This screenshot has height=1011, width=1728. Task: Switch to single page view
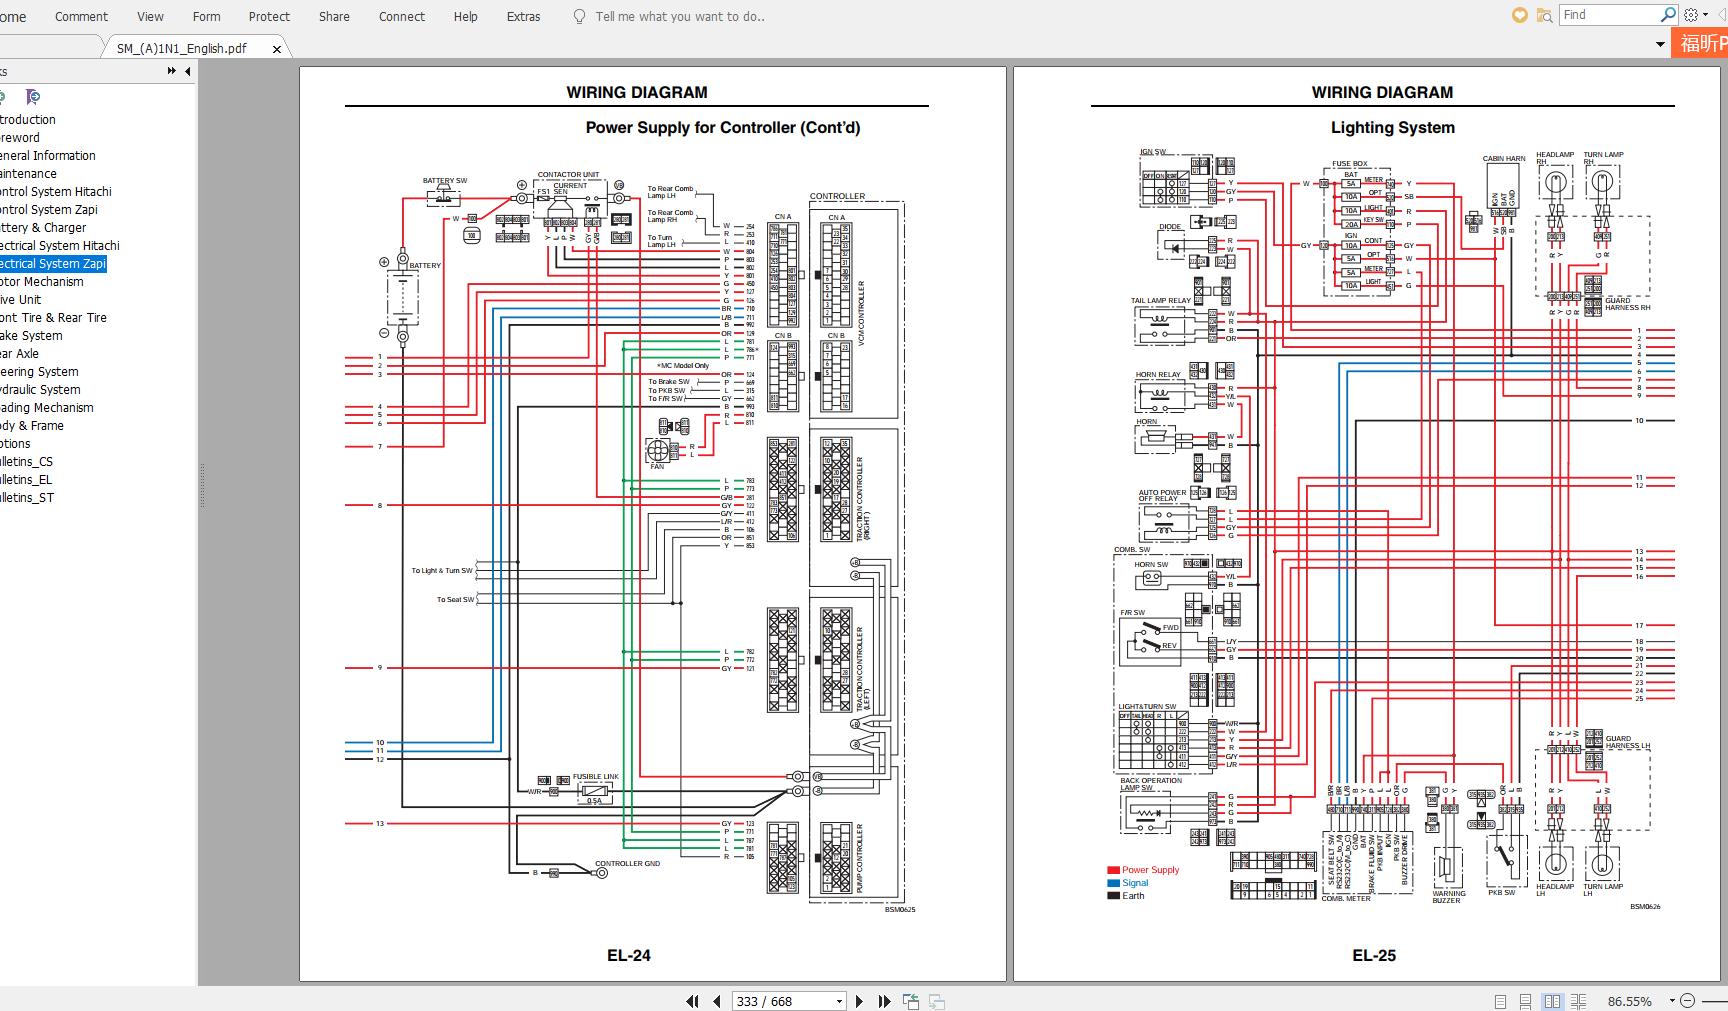coord(1500,1001)
